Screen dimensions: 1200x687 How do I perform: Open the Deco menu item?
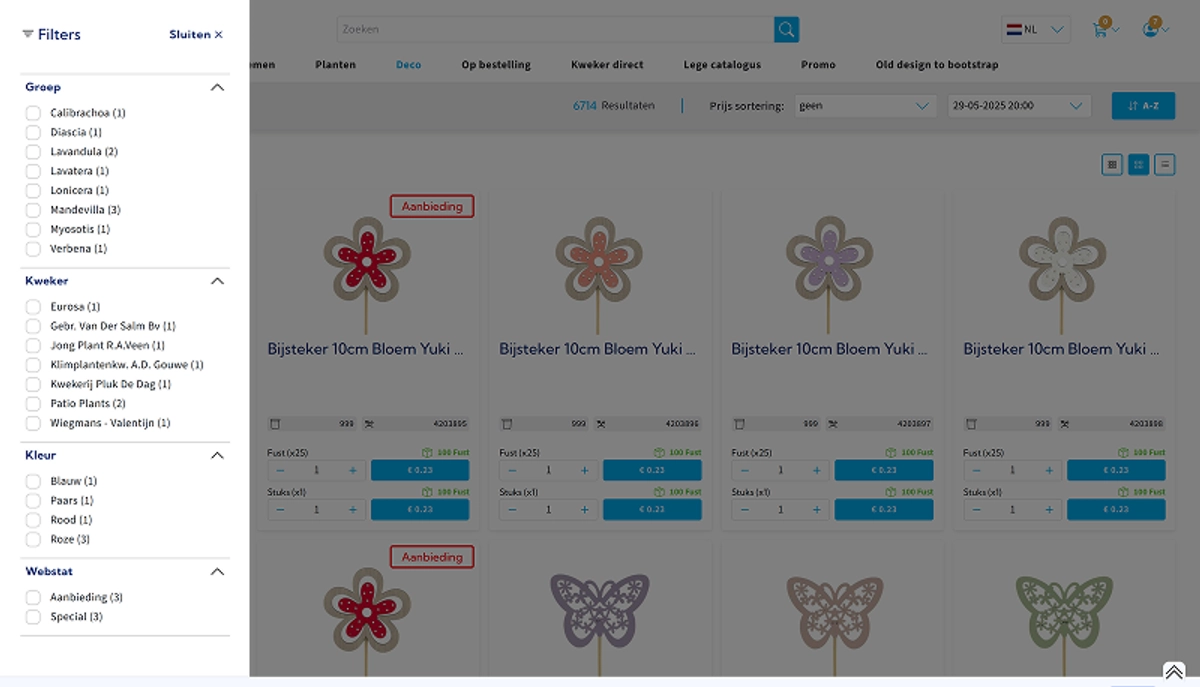(408, 65)
